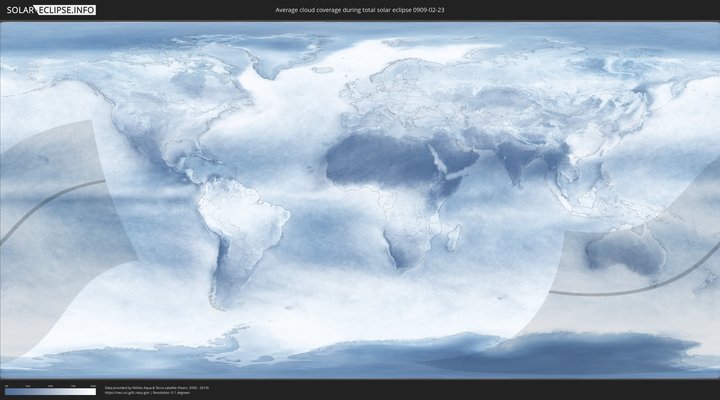Click the cloud coverage color scale bar
The width and height of the screenshot is (720, 400).
click(x=51, y=392)
